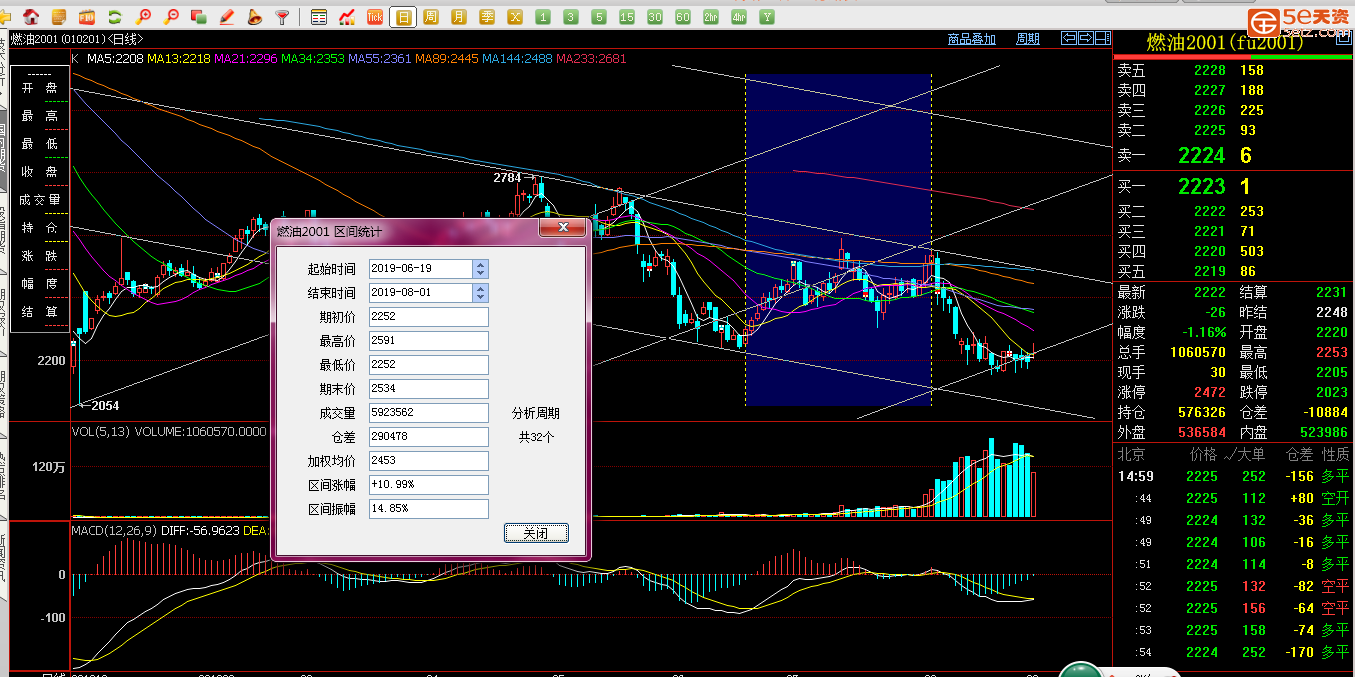Click the orange notebook toolbar icon
1355x677 pixels.
click(x=59, y=17)
